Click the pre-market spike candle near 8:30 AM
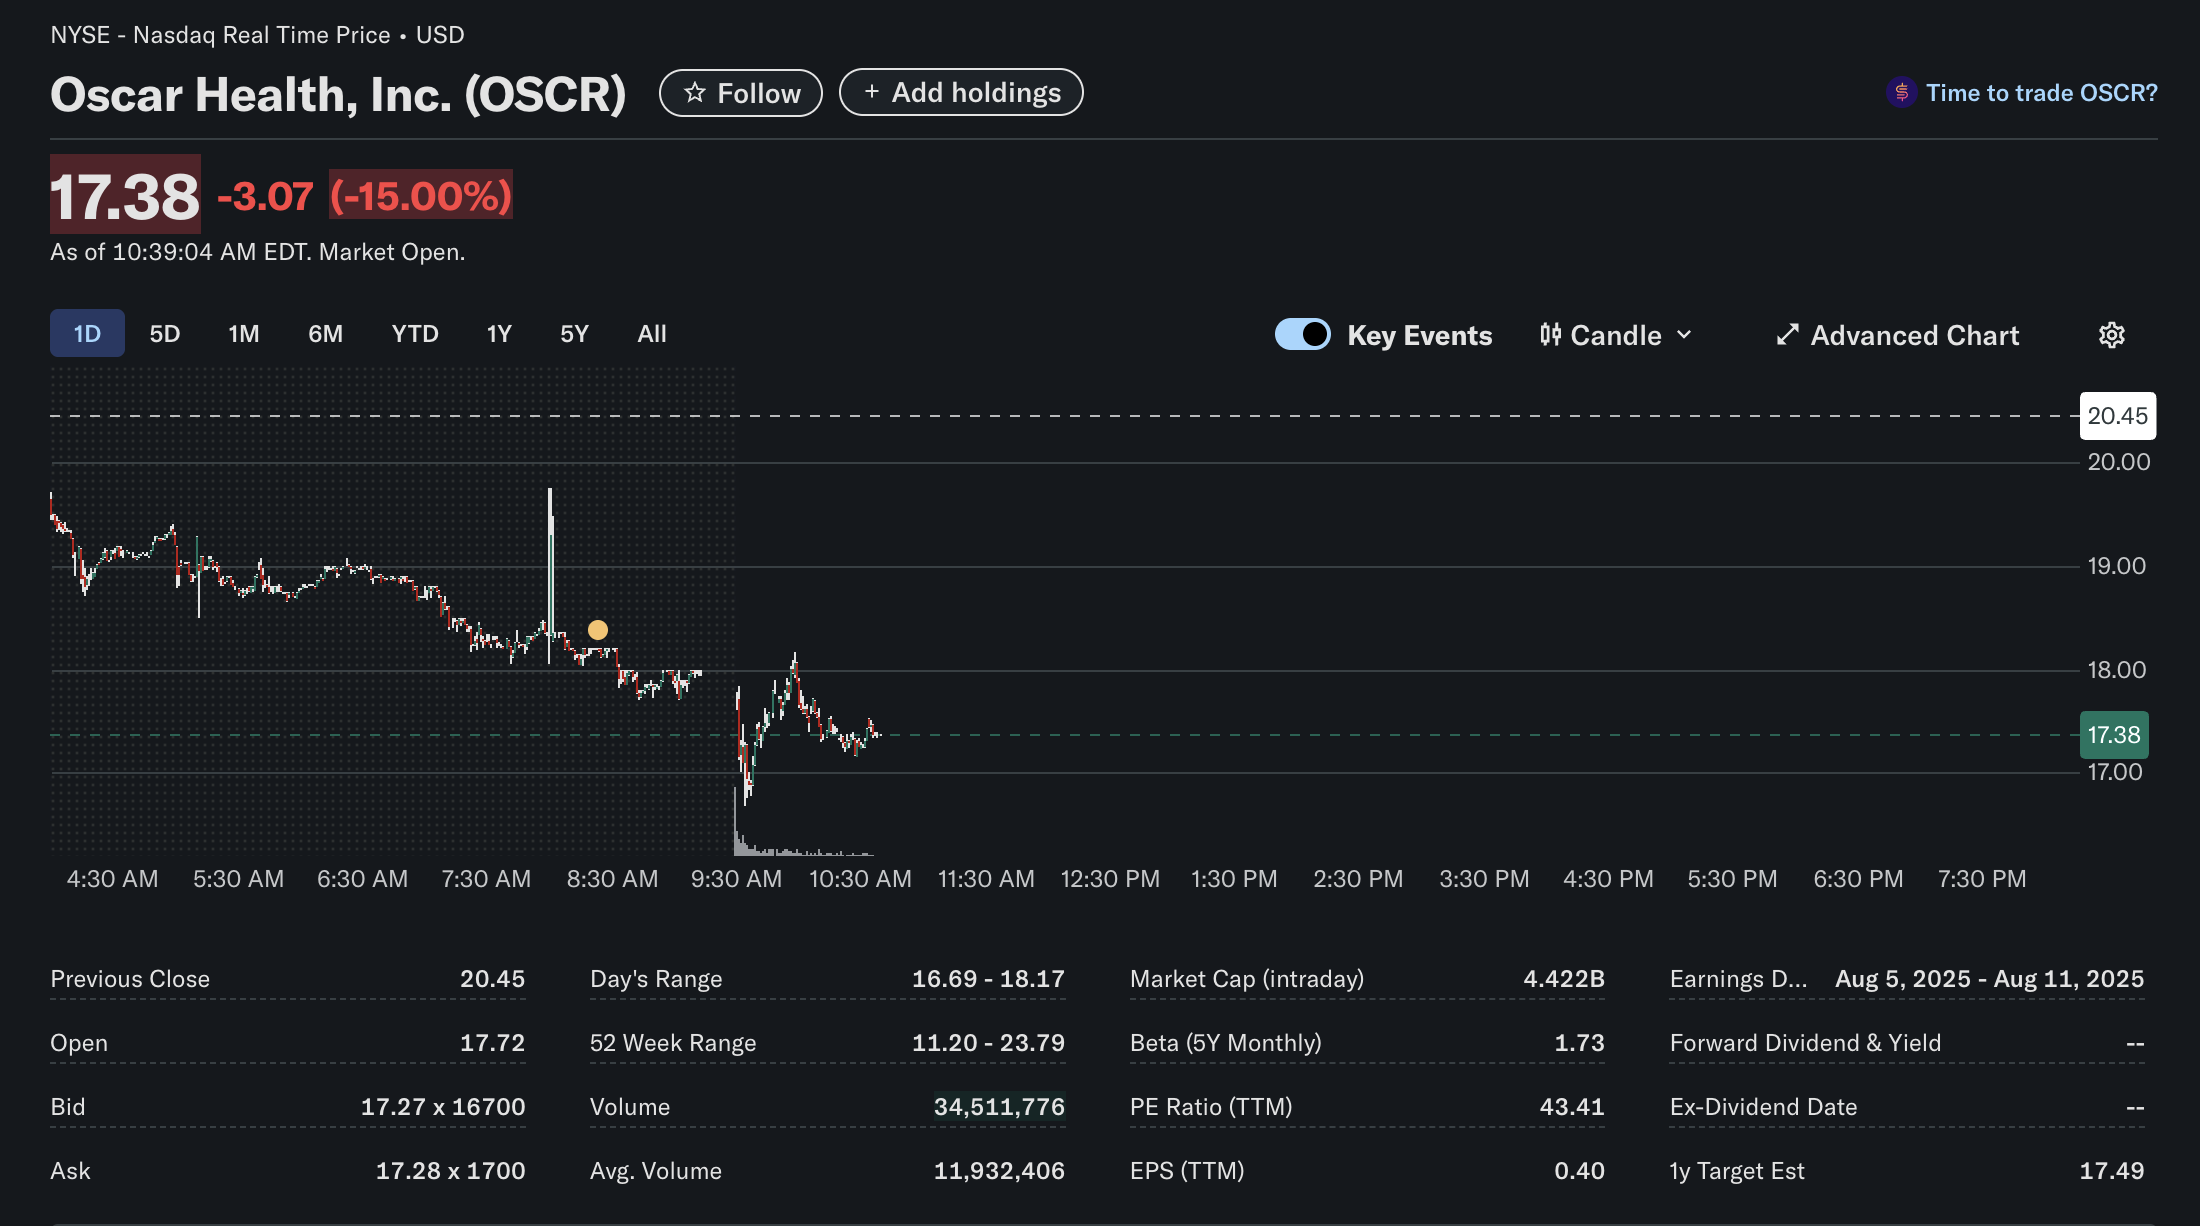Image resolution: width=2200 pixels, height=1226 pixels. [x=549, y=575]
